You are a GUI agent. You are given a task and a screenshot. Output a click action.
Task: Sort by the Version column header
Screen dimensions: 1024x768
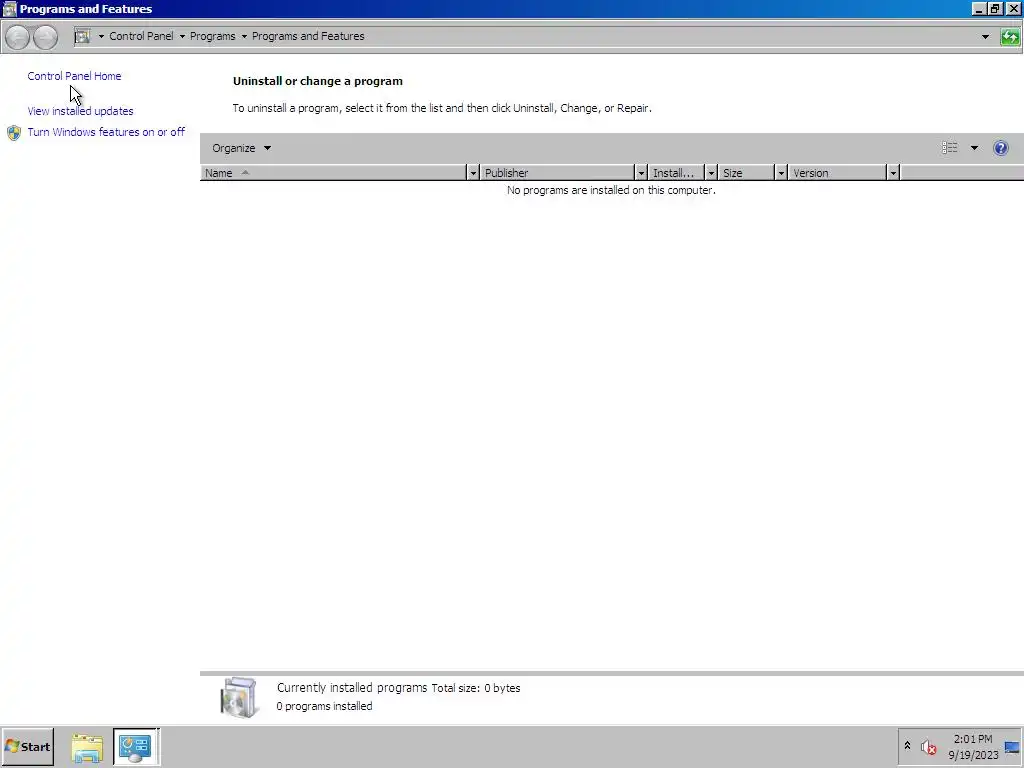[x=837, y=173]
